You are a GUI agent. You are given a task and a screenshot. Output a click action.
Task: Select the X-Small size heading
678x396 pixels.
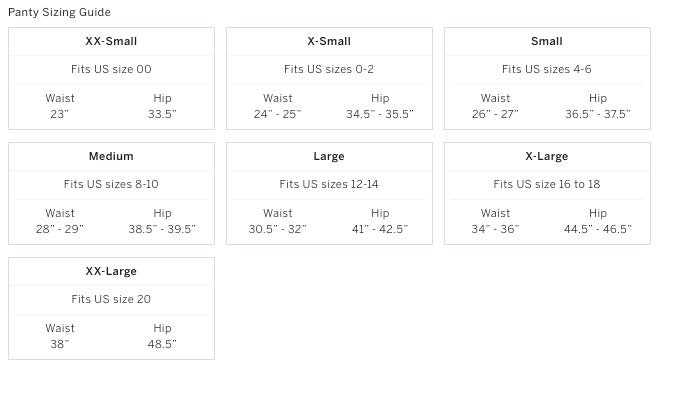pos(329,41)
